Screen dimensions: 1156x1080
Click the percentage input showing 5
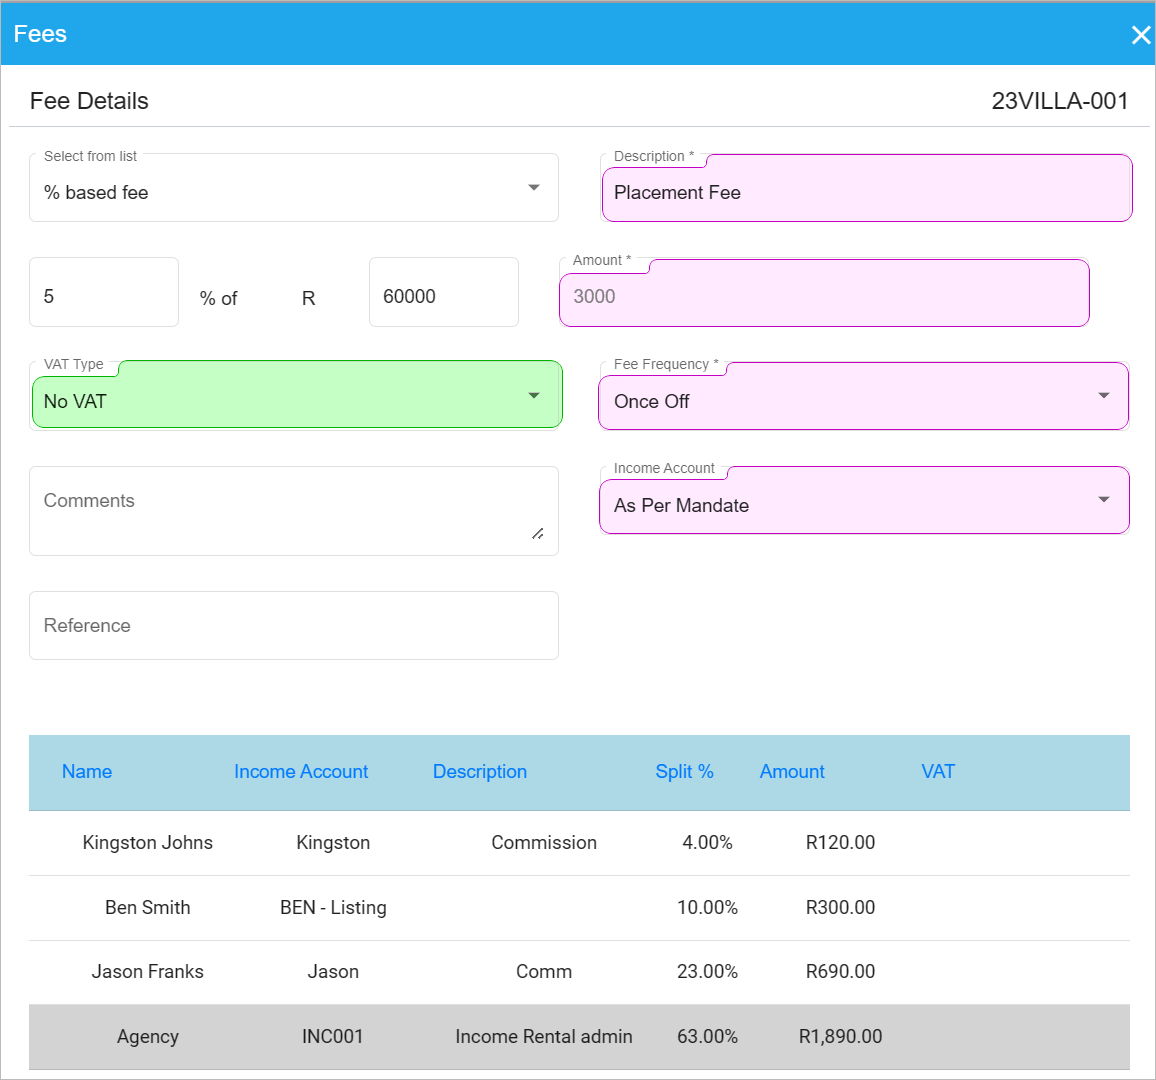(104, 294)
